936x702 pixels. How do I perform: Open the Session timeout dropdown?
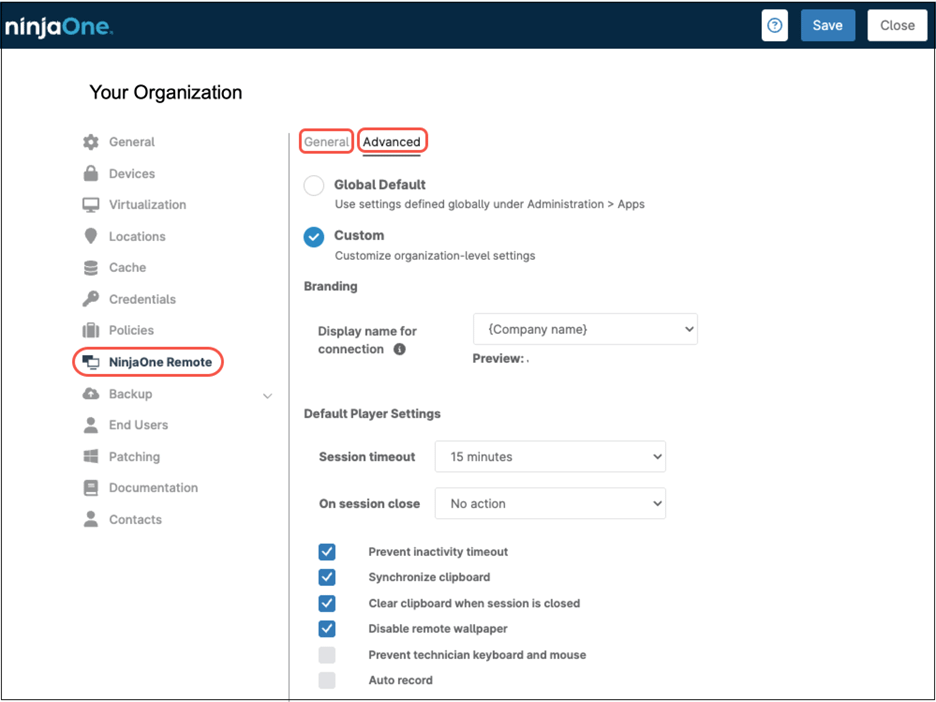pos(550,456)
